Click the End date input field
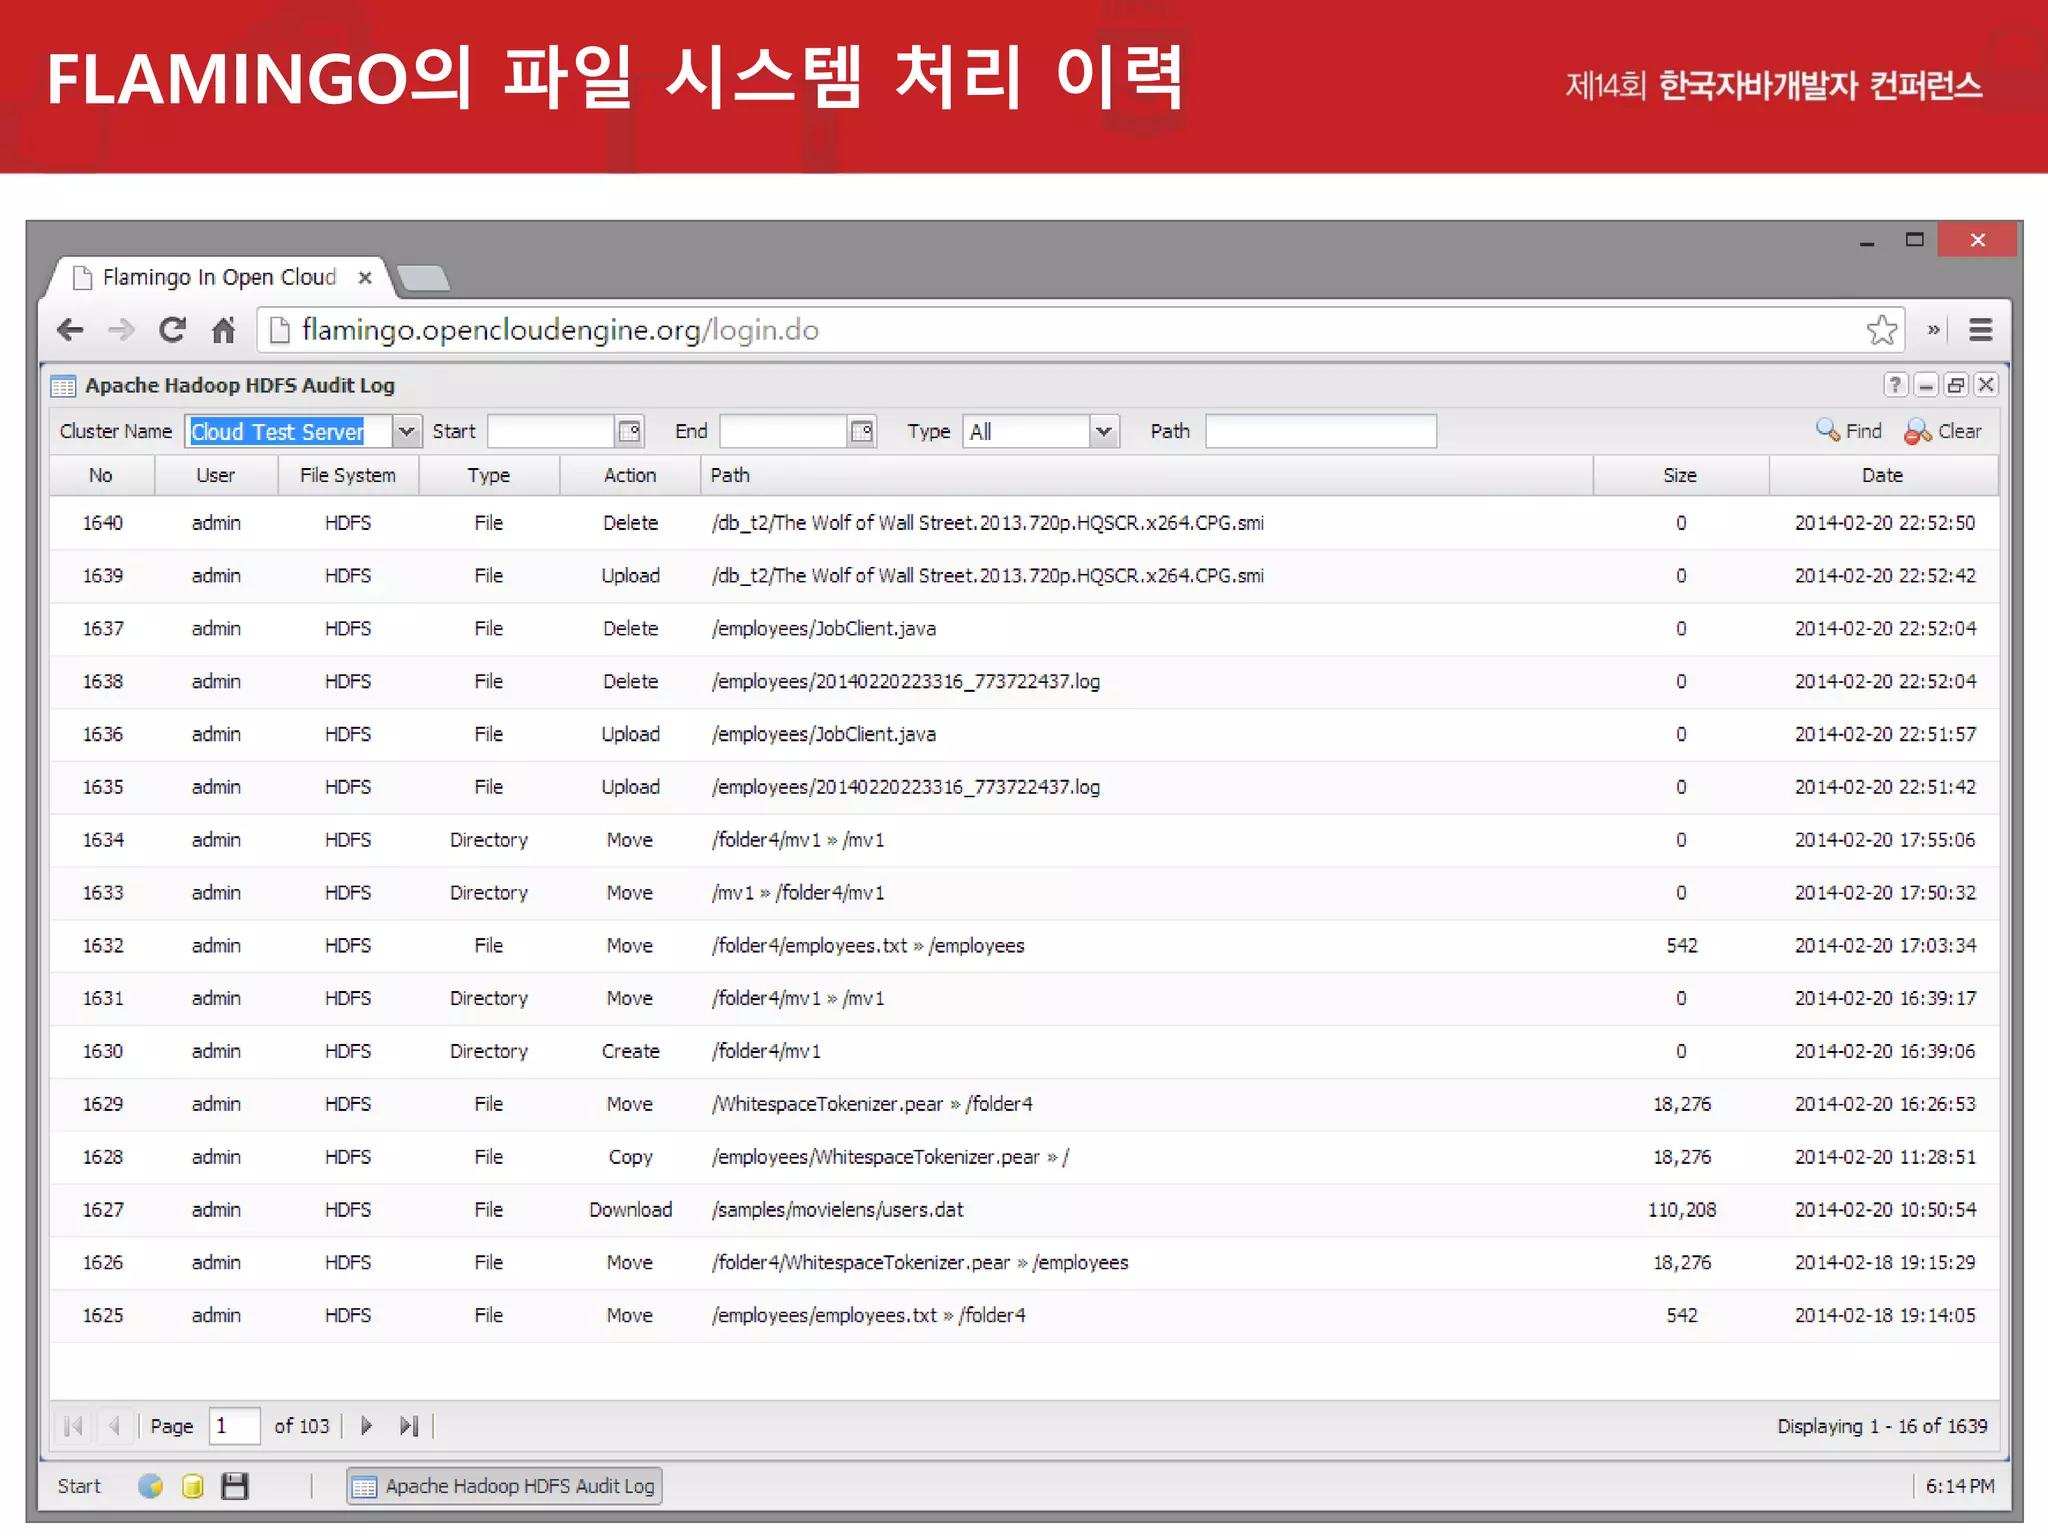 (784, 432)
